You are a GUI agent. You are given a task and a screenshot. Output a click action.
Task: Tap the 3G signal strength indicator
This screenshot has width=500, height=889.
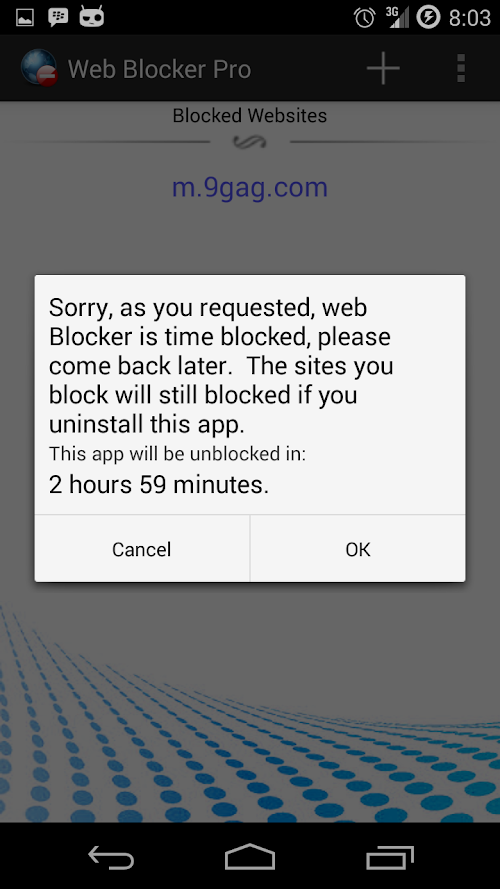coord(397,17)
